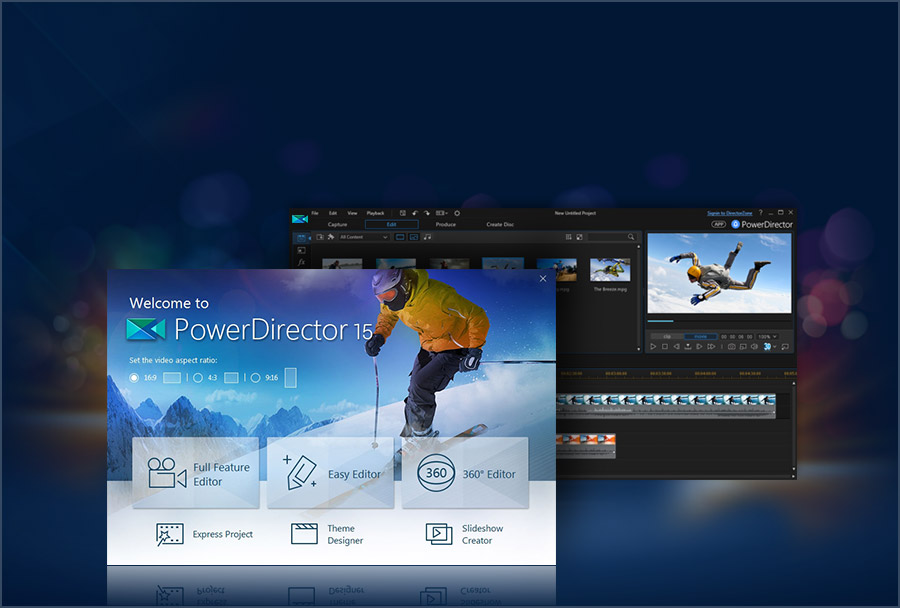Open the timeline view dropdown in top toolbar
Viewport: 900px width, 608px height.
pyautogui.click(x=441, y=213)
